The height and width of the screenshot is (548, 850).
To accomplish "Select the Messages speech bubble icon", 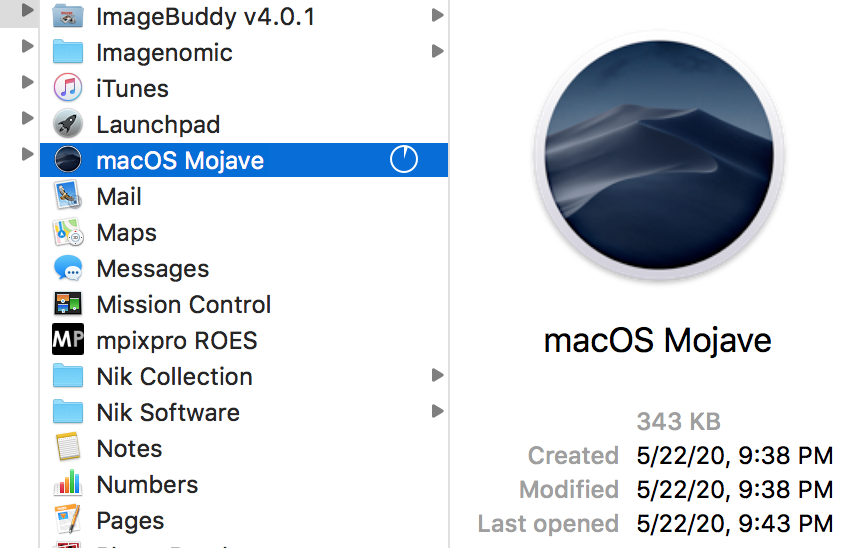I will coord(68,268).
